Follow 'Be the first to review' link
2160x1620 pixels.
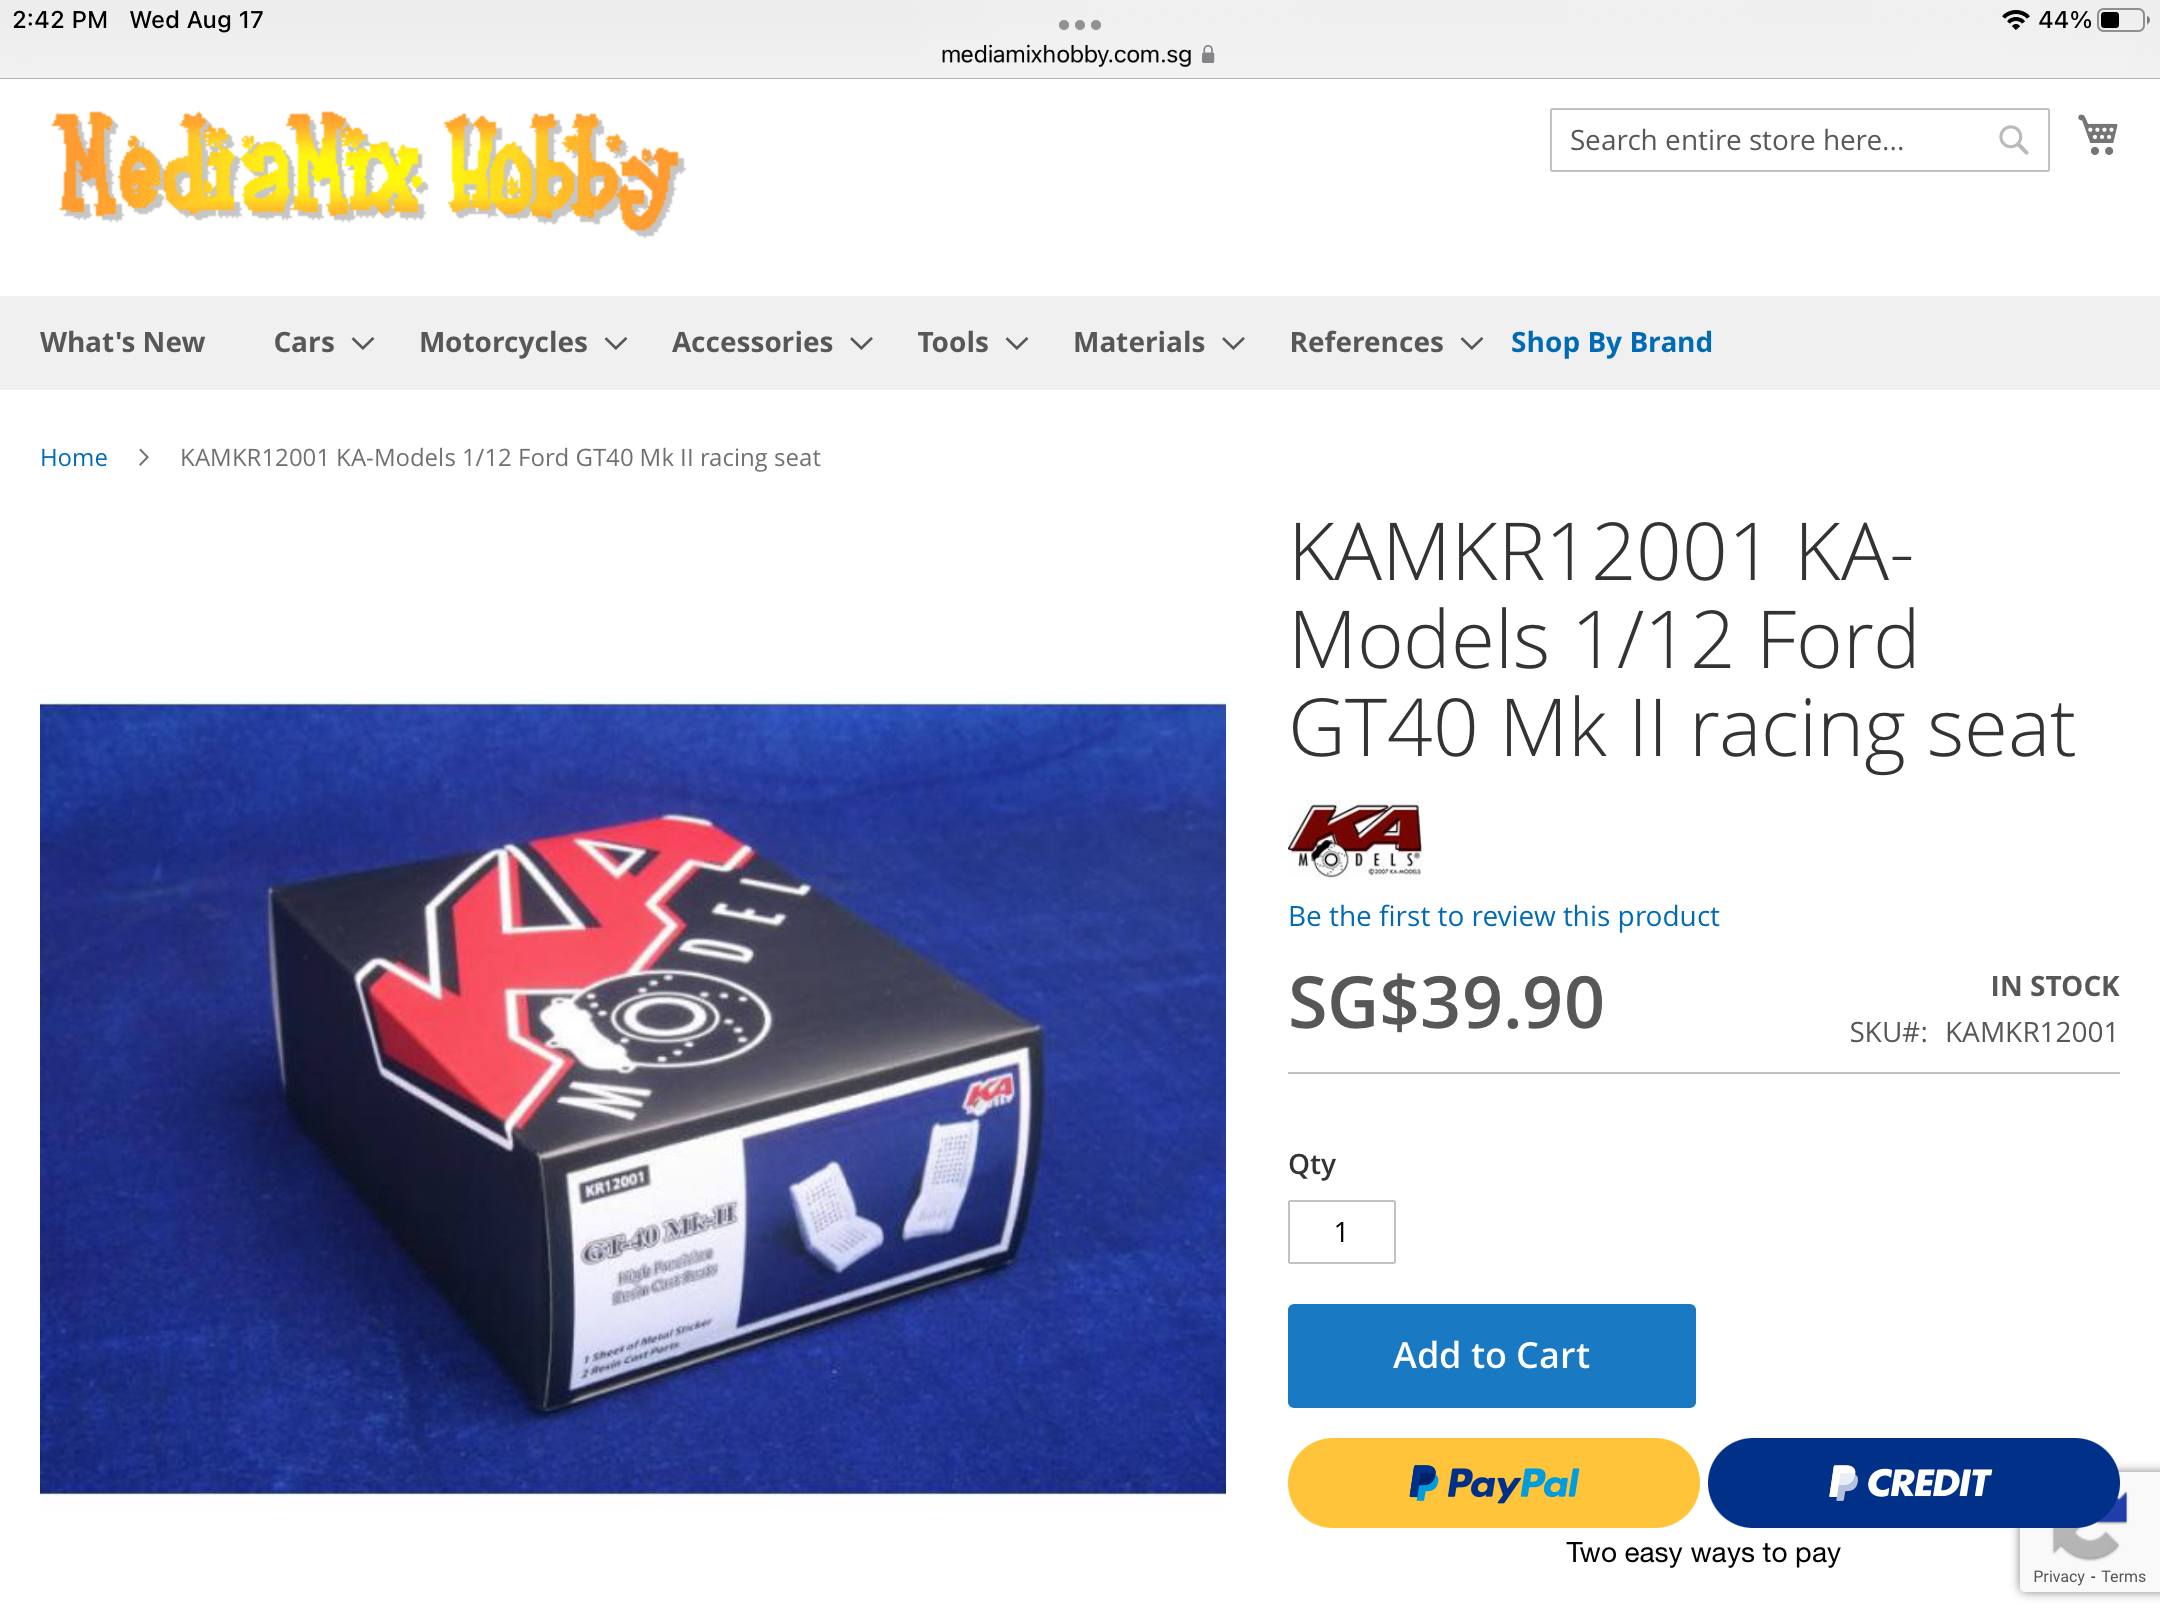coord(1503,916)
